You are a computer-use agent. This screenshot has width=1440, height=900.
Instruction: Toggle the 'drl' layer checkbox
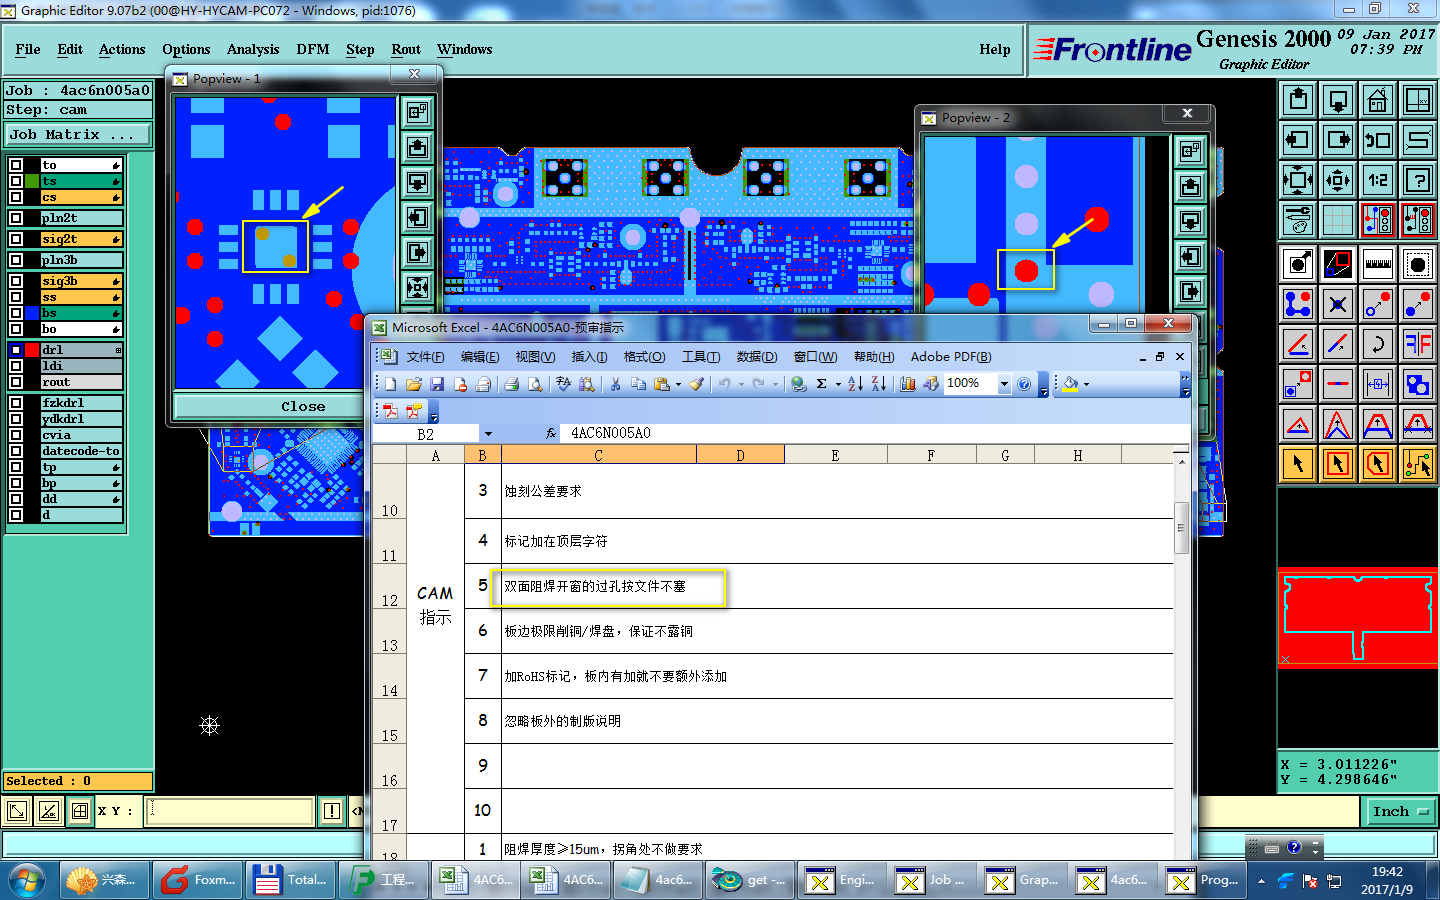(x=16, y=350)
